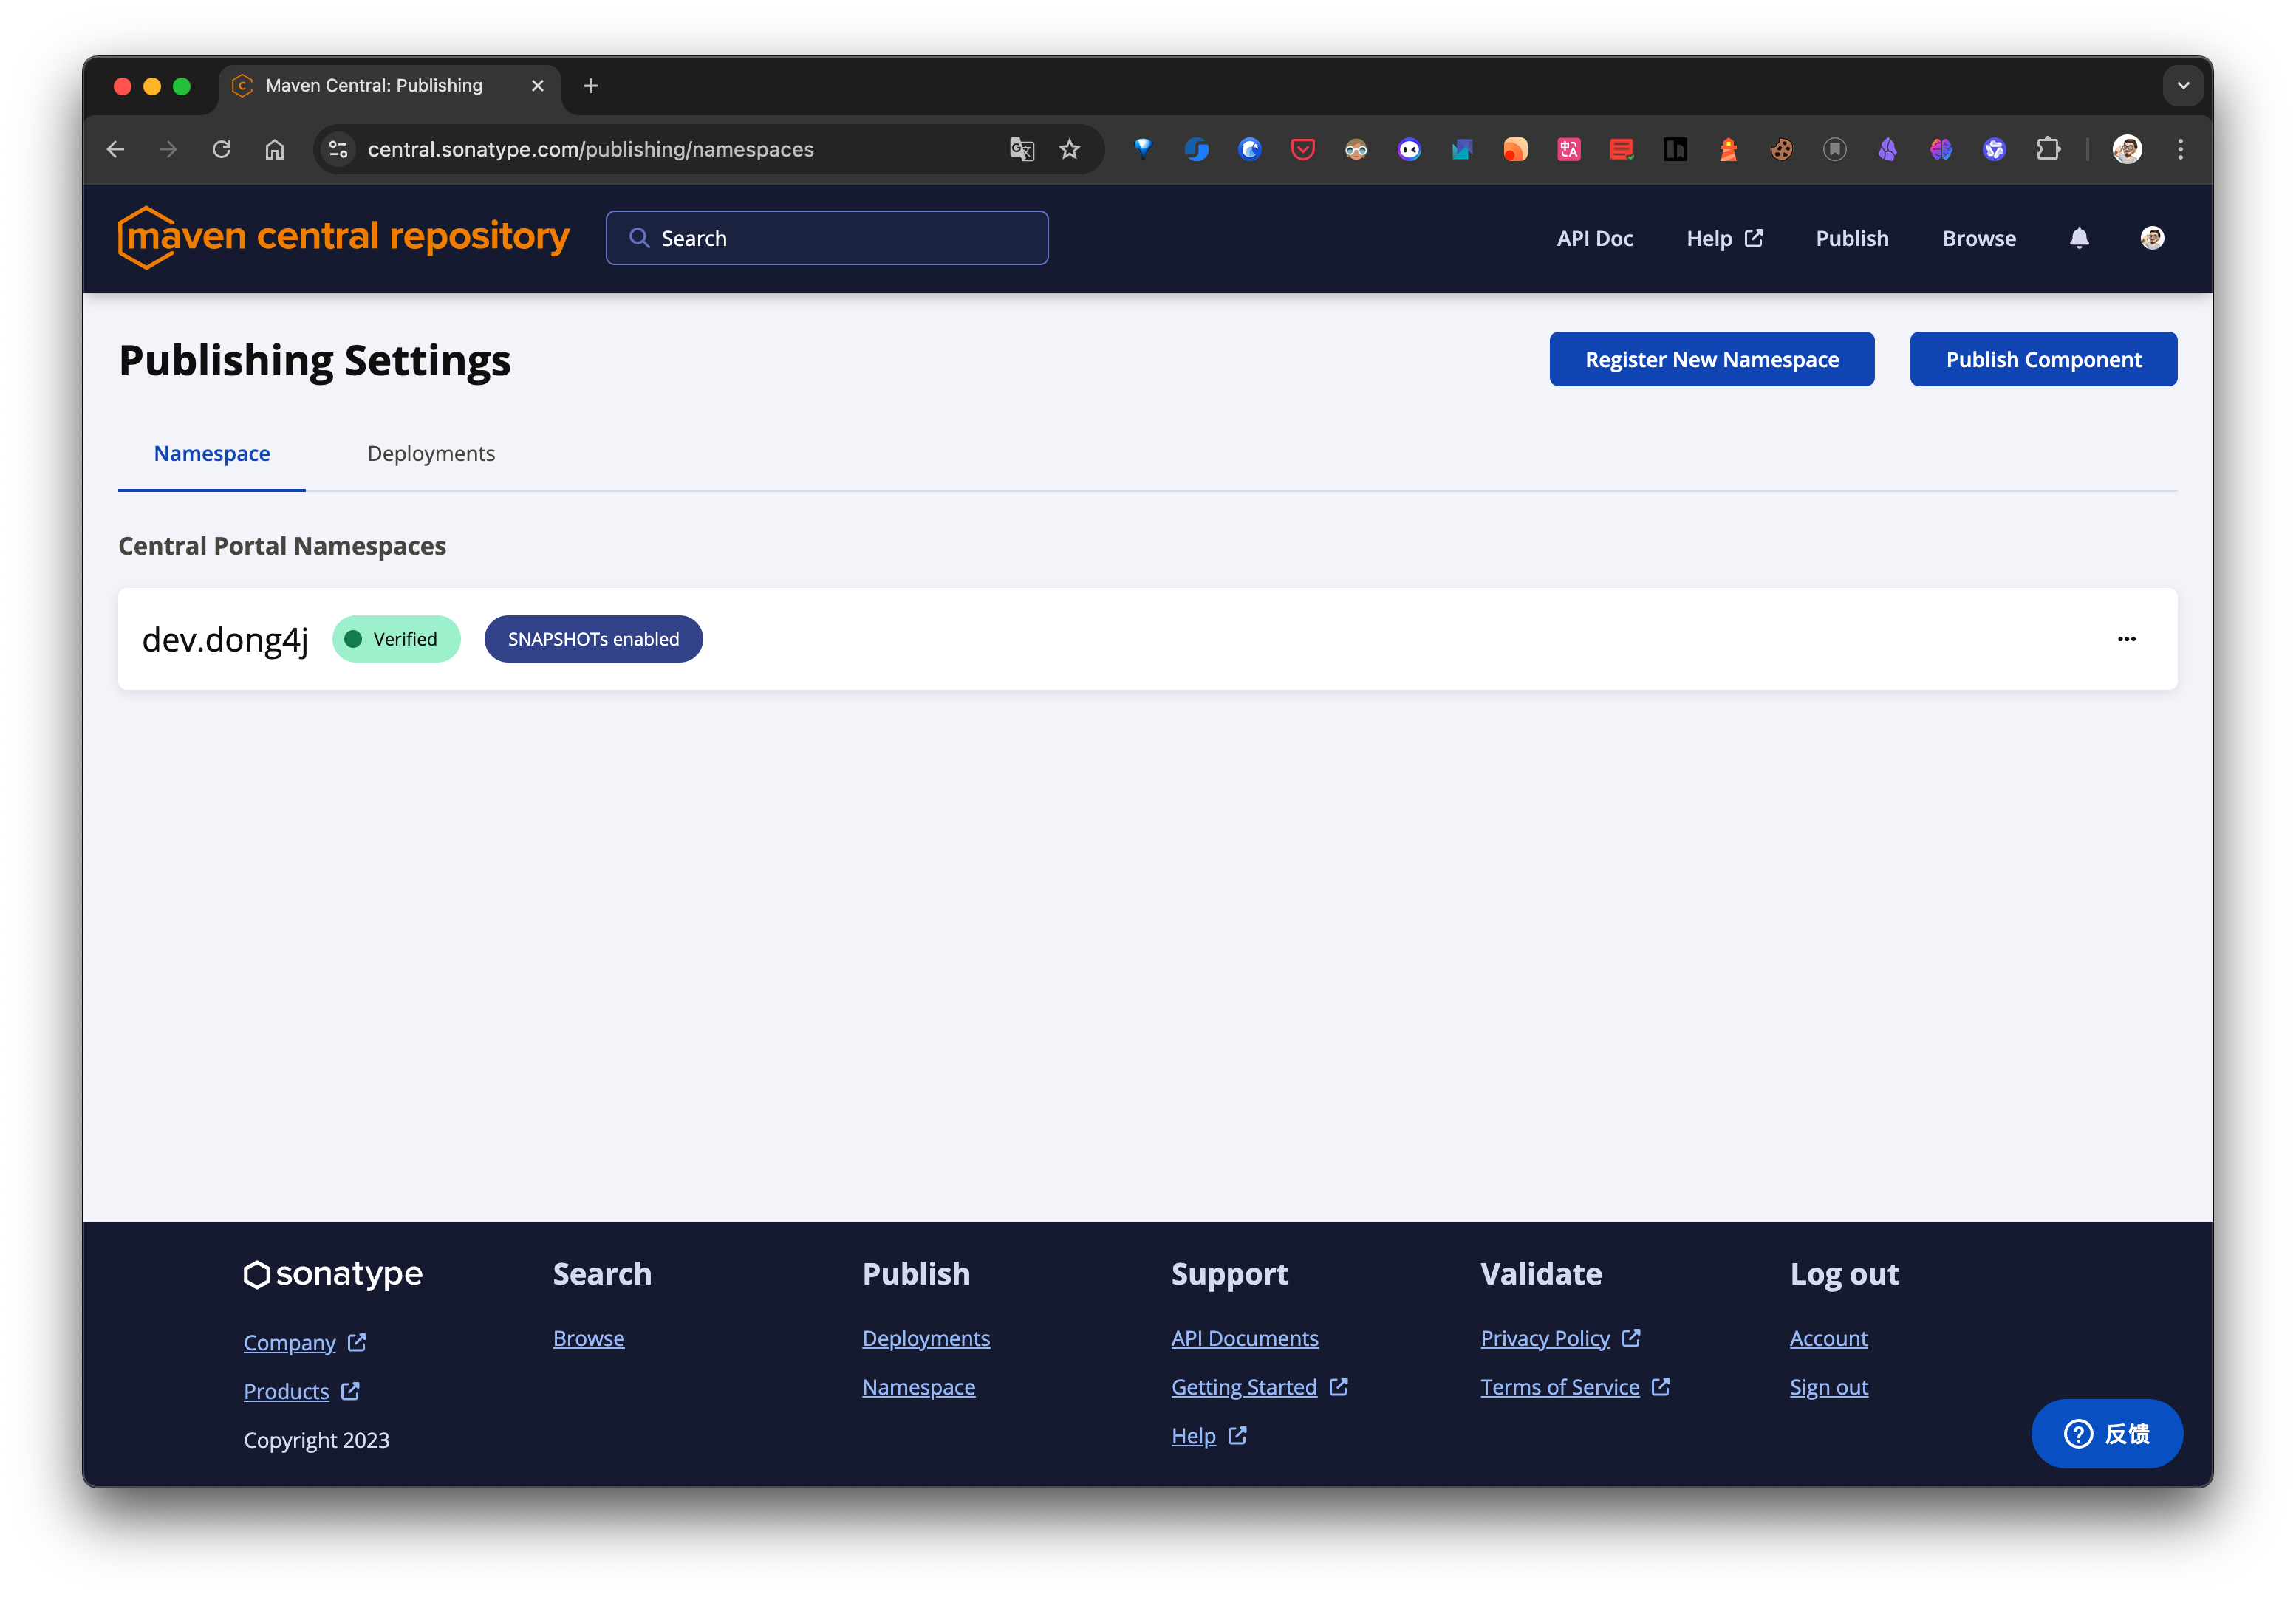View site information icon in address bar
Screen dimensions: 2296x1597
[339, 149]
